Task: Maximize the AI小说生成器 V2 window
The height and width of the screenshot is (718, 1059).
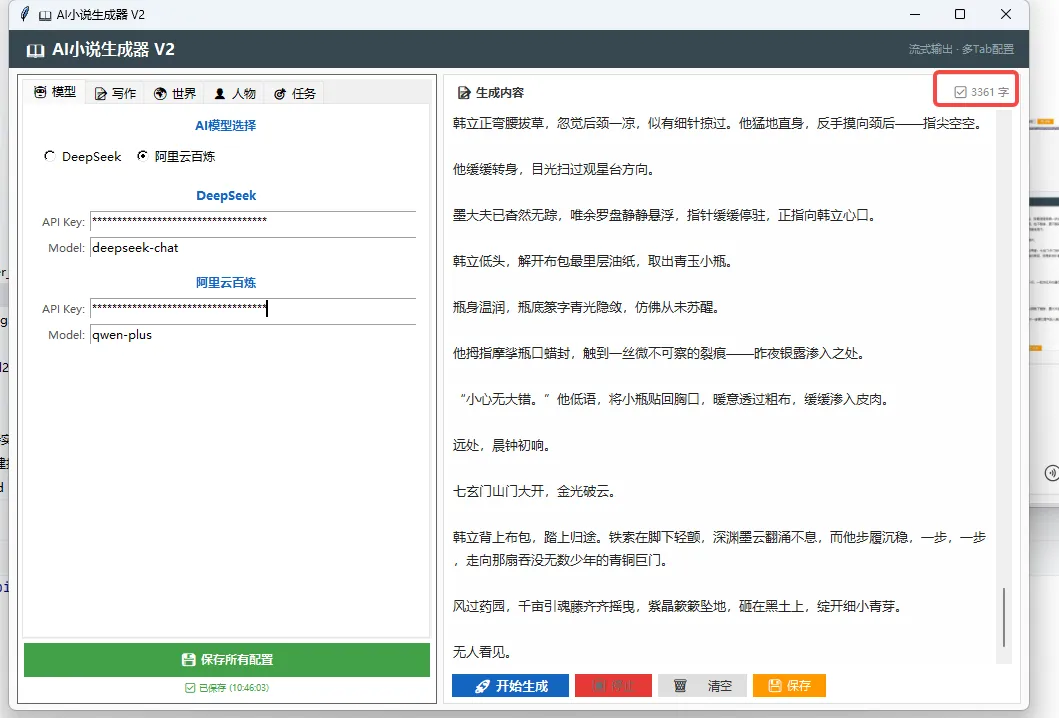Action: click(x=960, y=14)
